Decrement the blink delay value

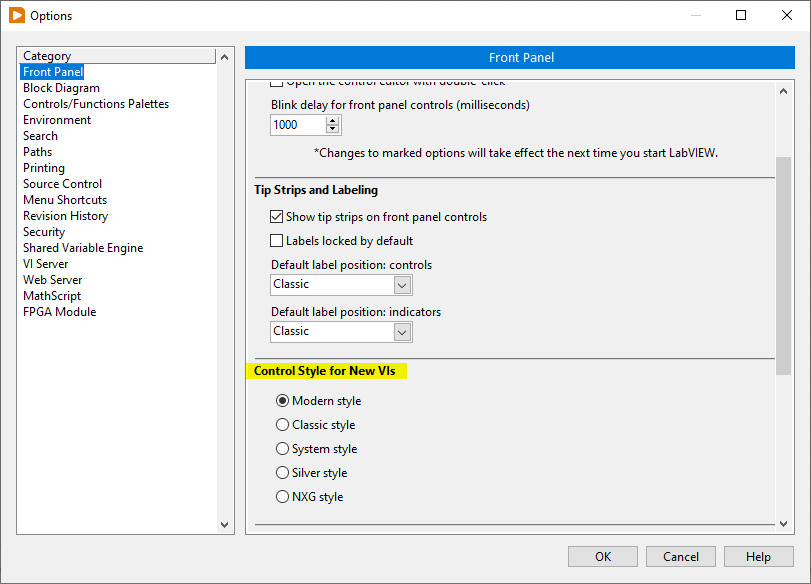pyautogui.click(x=333, y=130)
